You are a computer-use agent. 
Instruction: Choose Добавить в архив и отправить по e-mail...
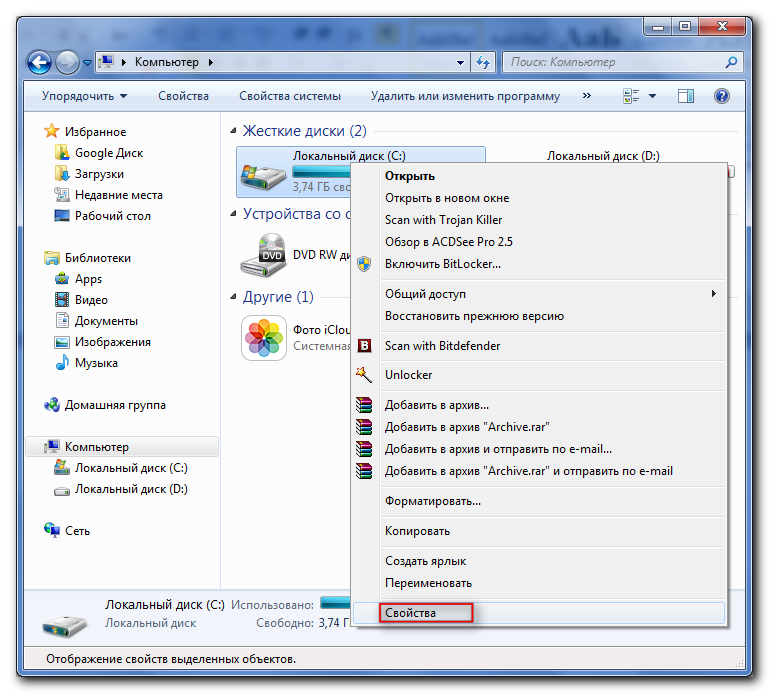(x=539, y=449)
